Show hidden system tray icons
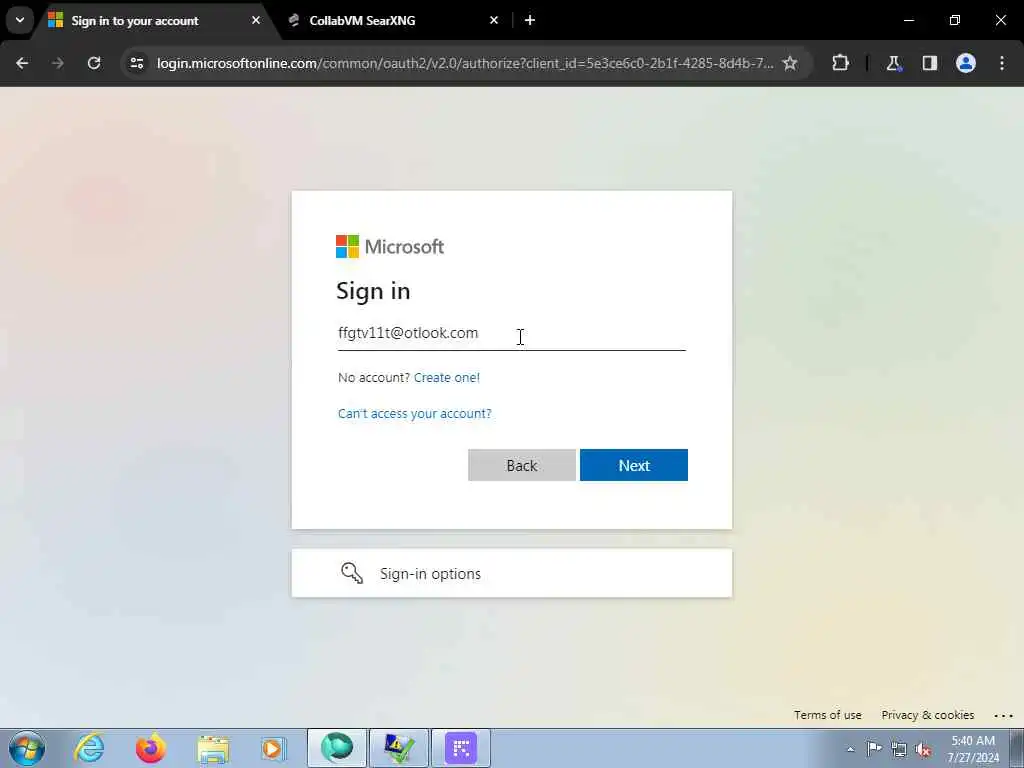1024x768 pixels. coord(850,749)
